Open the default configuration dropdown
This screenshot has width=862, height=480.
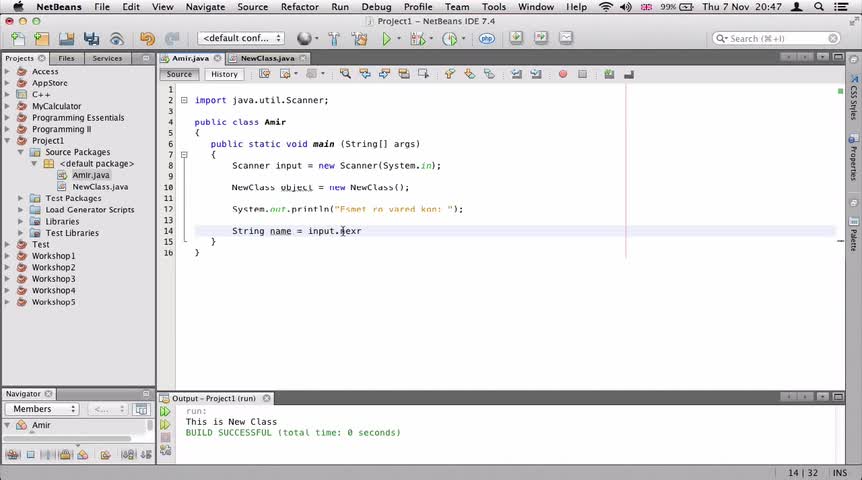(241, 38)
